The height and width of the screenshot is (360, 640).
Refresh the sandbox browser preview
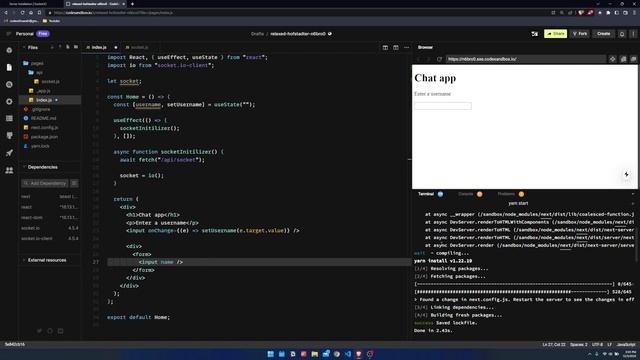pyautogui.click(x=439, y=59)
